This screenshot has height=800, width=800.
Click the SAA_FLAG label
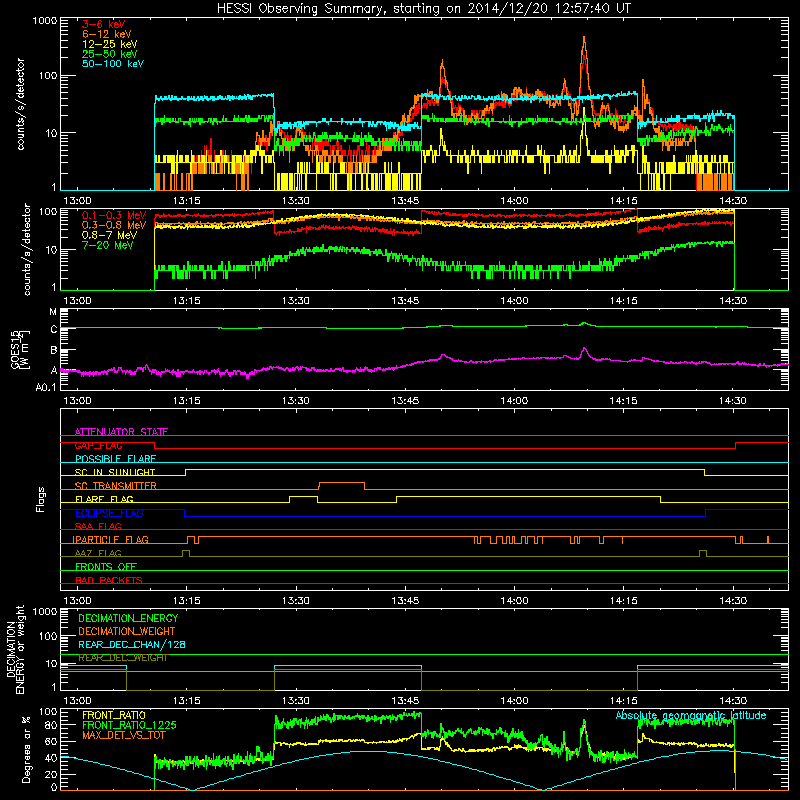click(98, 526)
